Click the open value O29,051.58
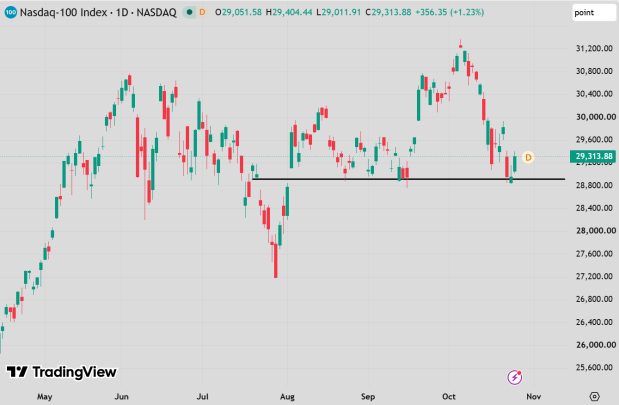This screenshot has height=405, width=619. [238, 12]
